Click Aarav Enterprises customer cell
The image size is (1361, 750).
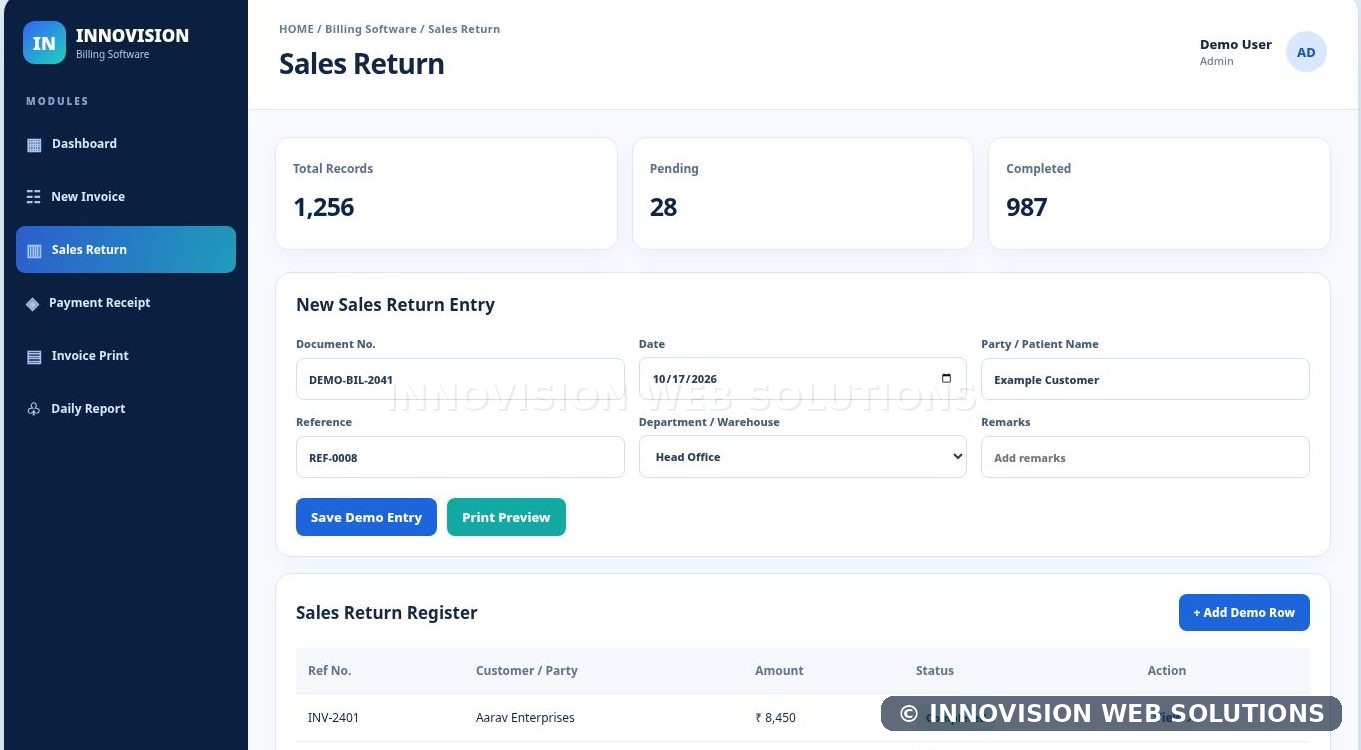[525, 718]
